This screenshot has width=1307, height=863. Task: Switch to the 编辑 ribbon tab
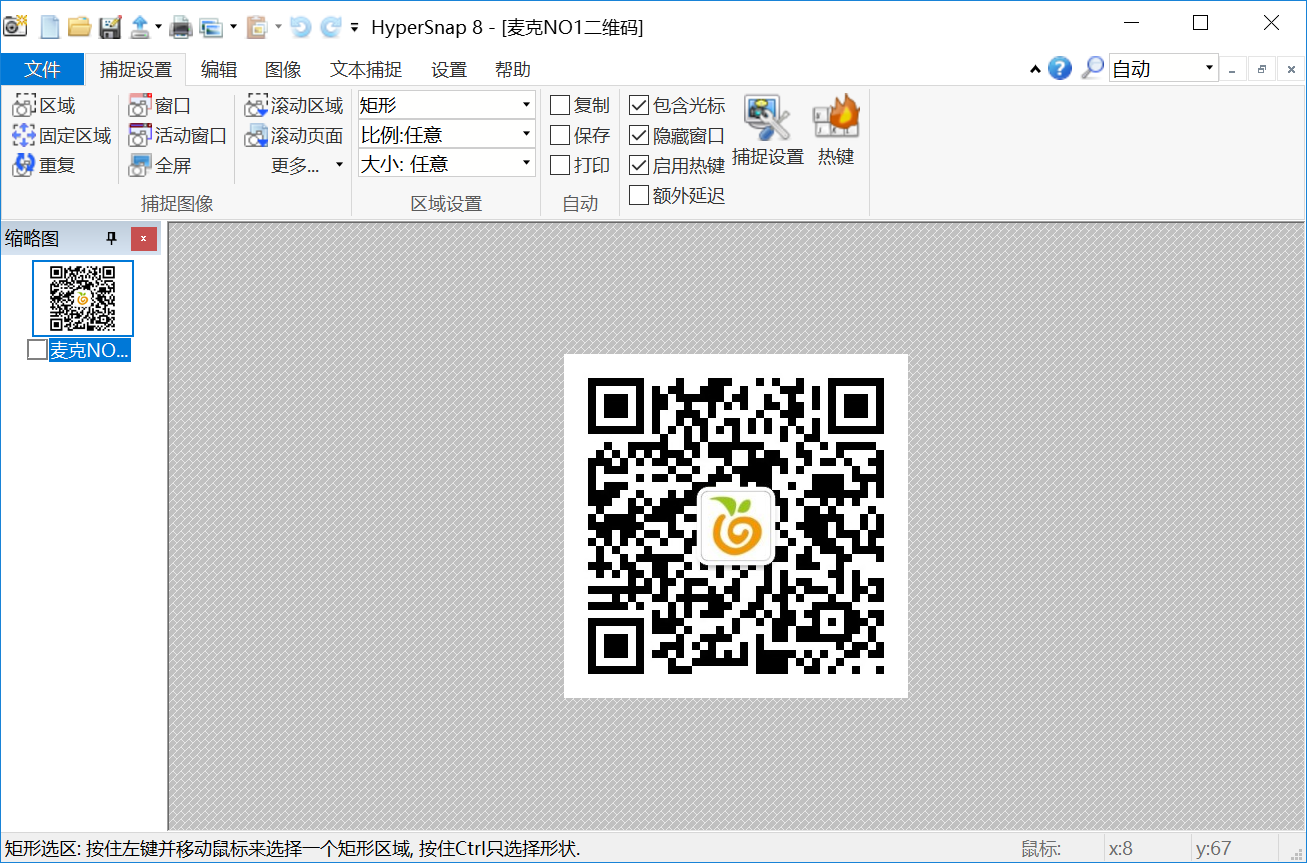(219, 69)
